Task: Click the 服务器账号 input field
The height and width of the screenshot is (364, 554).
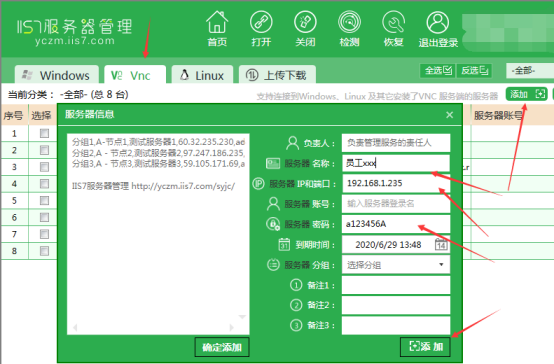Action: point(396,204)
